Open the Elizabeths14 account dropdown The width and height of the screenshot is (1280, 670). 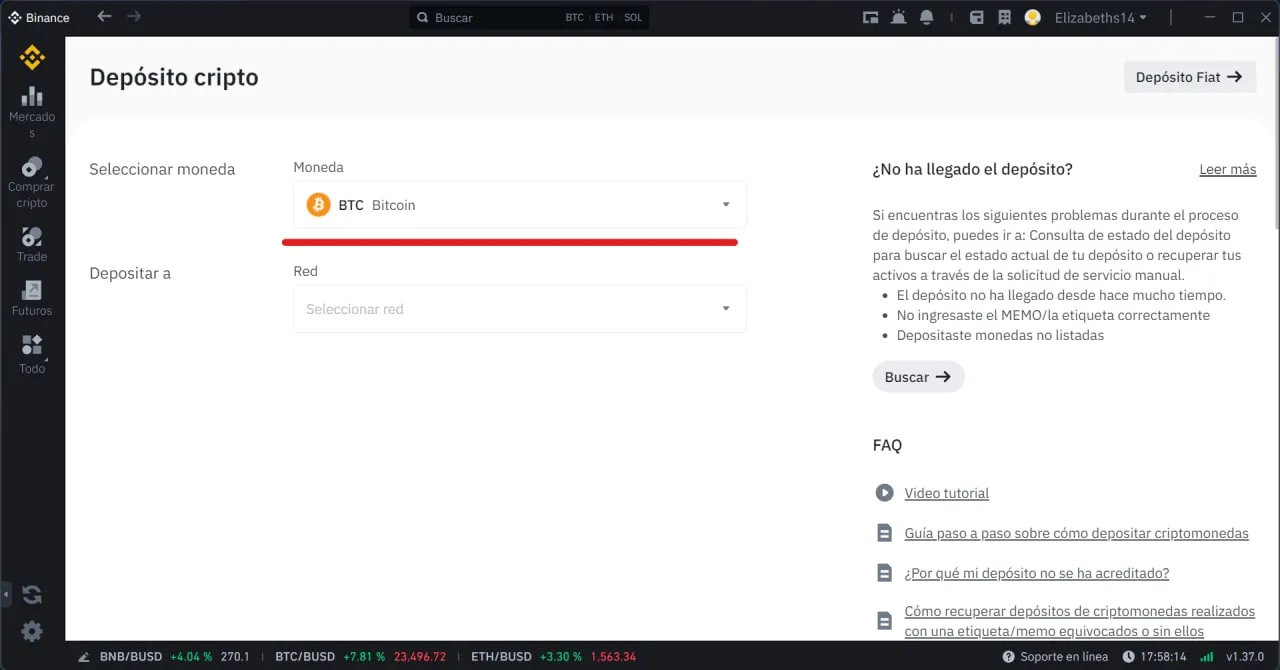click(x=1101, y=17)
